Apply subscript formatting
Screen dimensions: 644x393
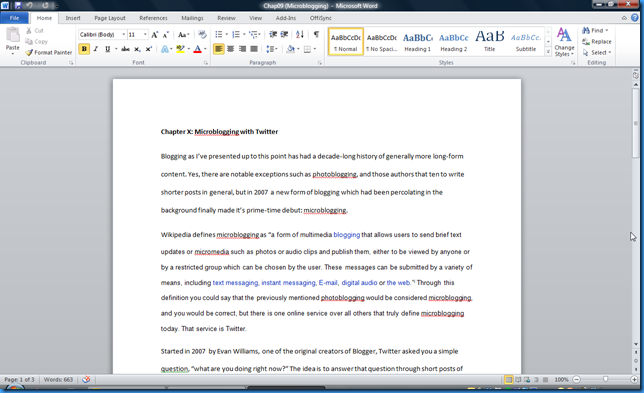[x=137, y=49]
